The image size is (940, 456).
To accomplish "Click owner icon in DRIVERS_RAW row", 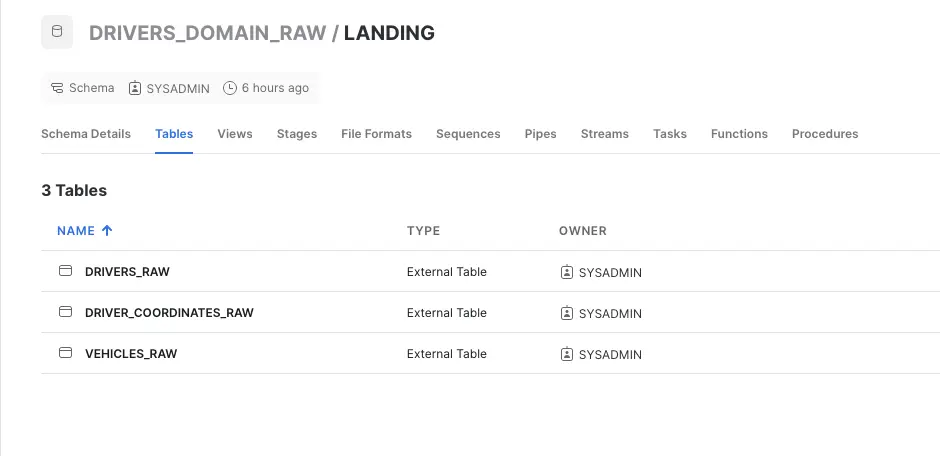I will [x=567, y=272].
